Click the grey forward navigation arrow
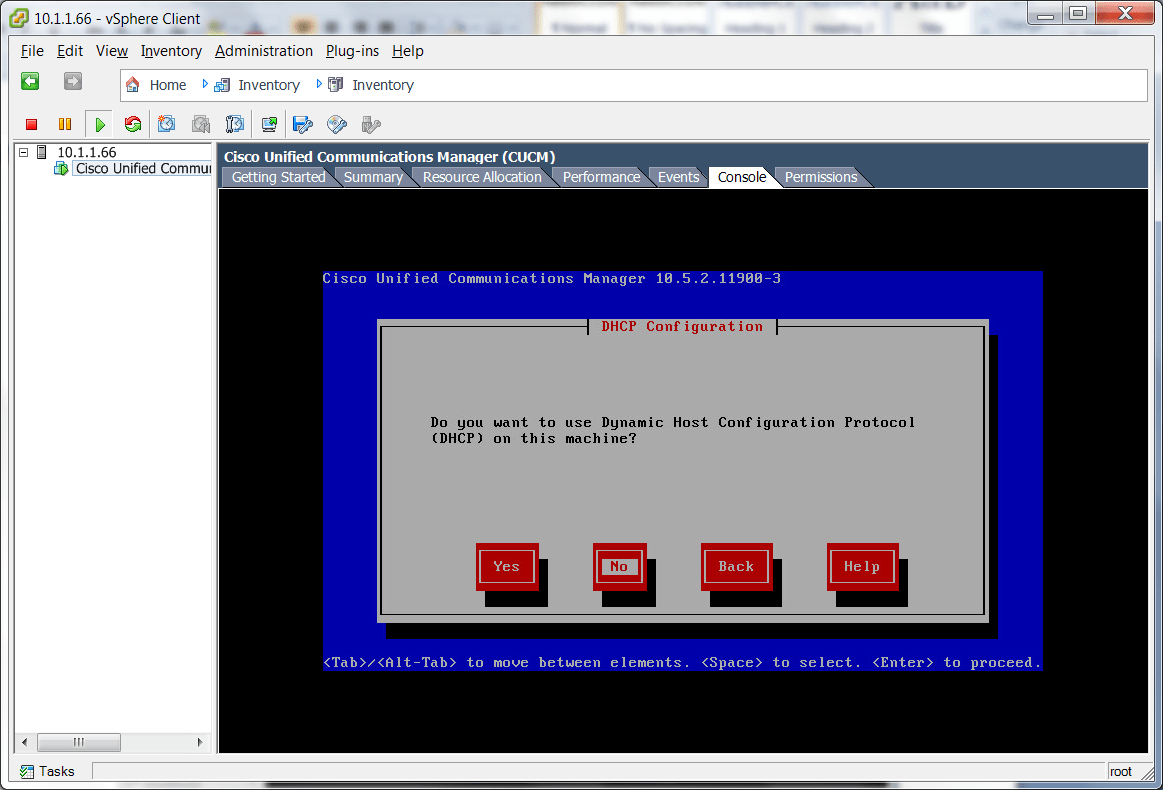Screen dimensions: 1163x790 click(73, 81)
